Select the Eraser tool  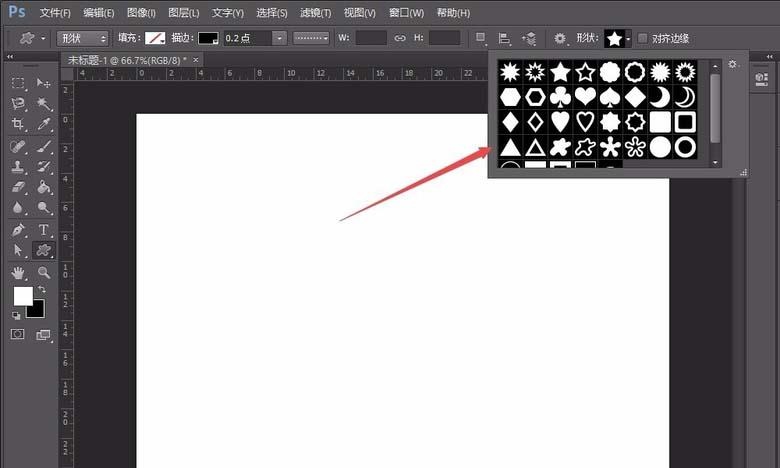[18, 187]
